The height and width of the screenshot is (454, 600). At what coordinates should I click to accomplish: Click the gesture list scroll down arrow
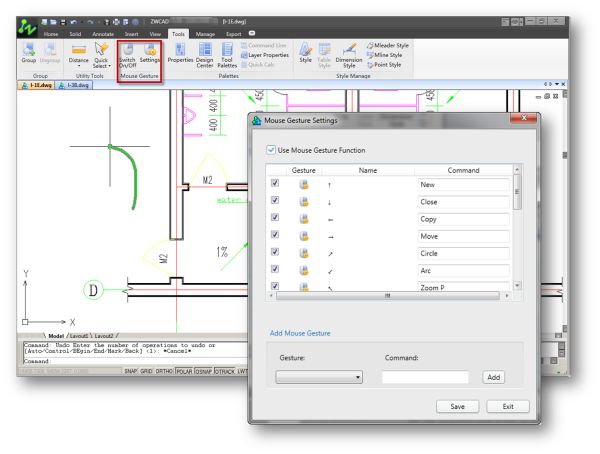click(x=517, y=285)
